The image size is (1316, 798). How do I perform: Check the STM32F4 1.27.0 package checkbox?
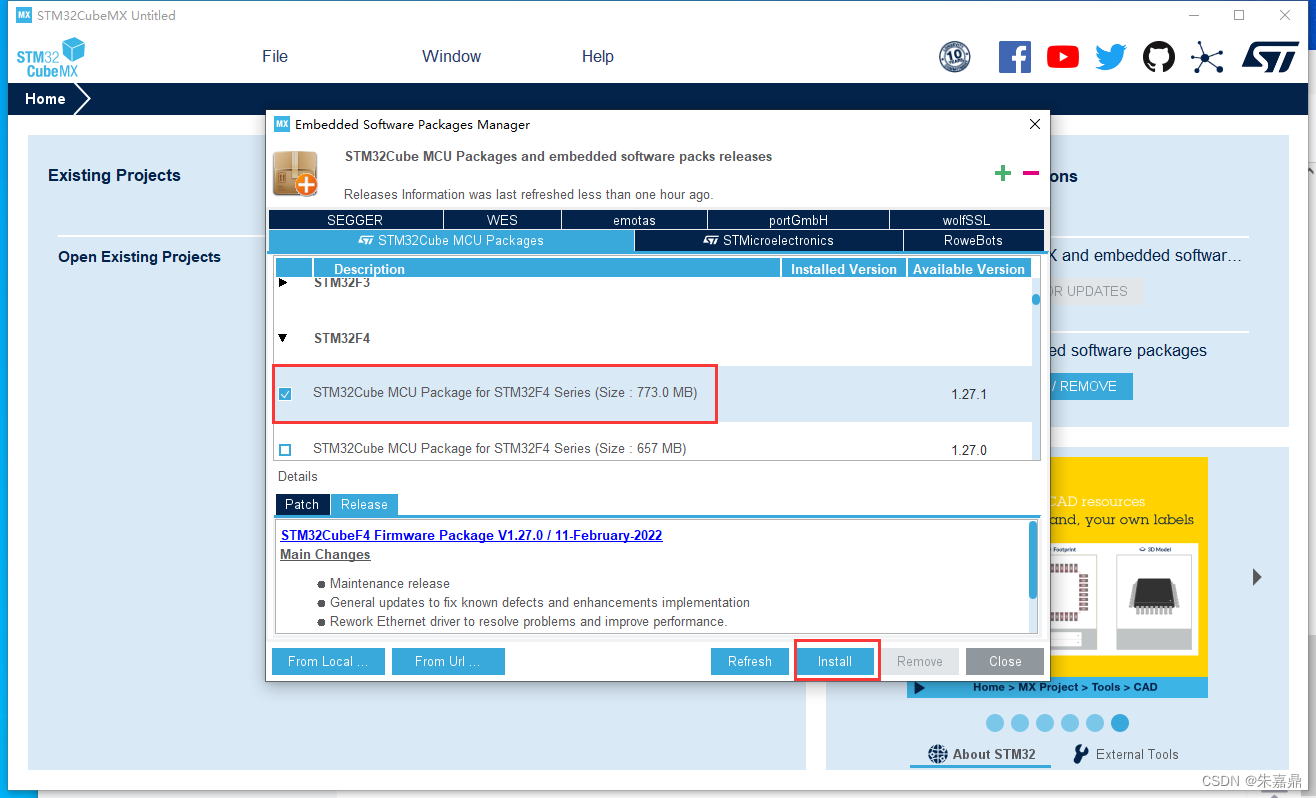click(x=285, y=450)
